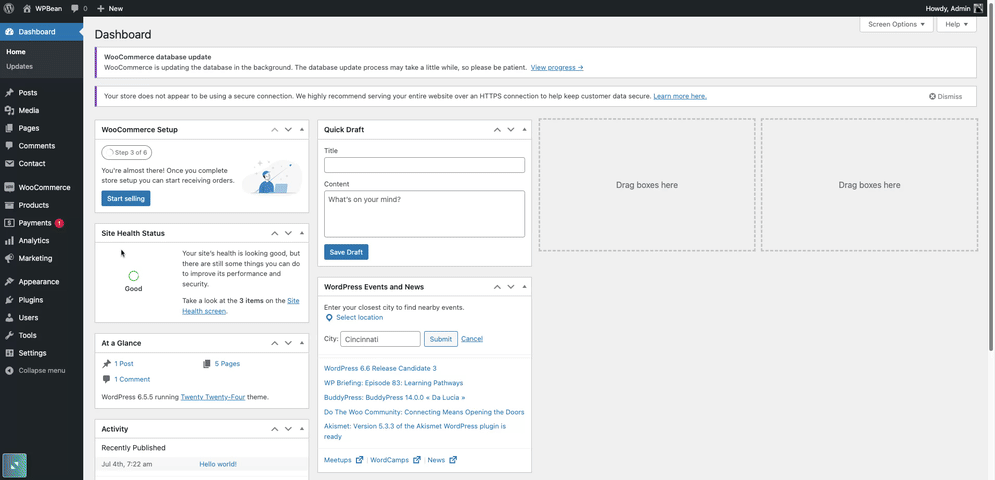This screenshot has width=995, height=480.
Task: Open Products icon in sidebar
Action: 9,205
